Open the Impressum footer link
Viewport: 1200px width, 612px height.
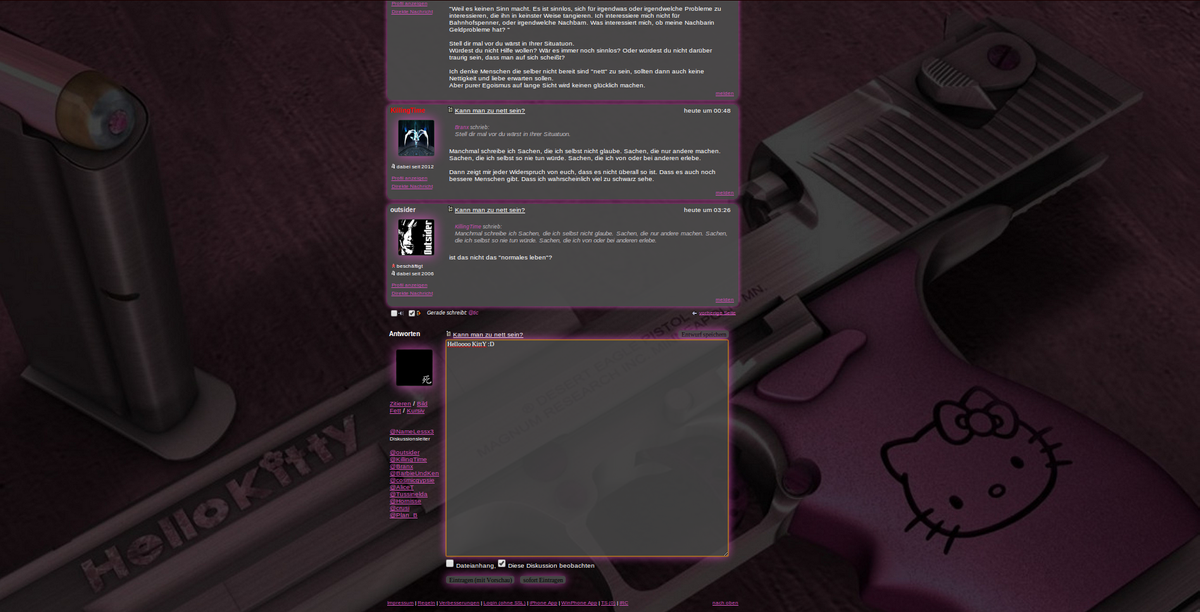(x=400, y=603)
